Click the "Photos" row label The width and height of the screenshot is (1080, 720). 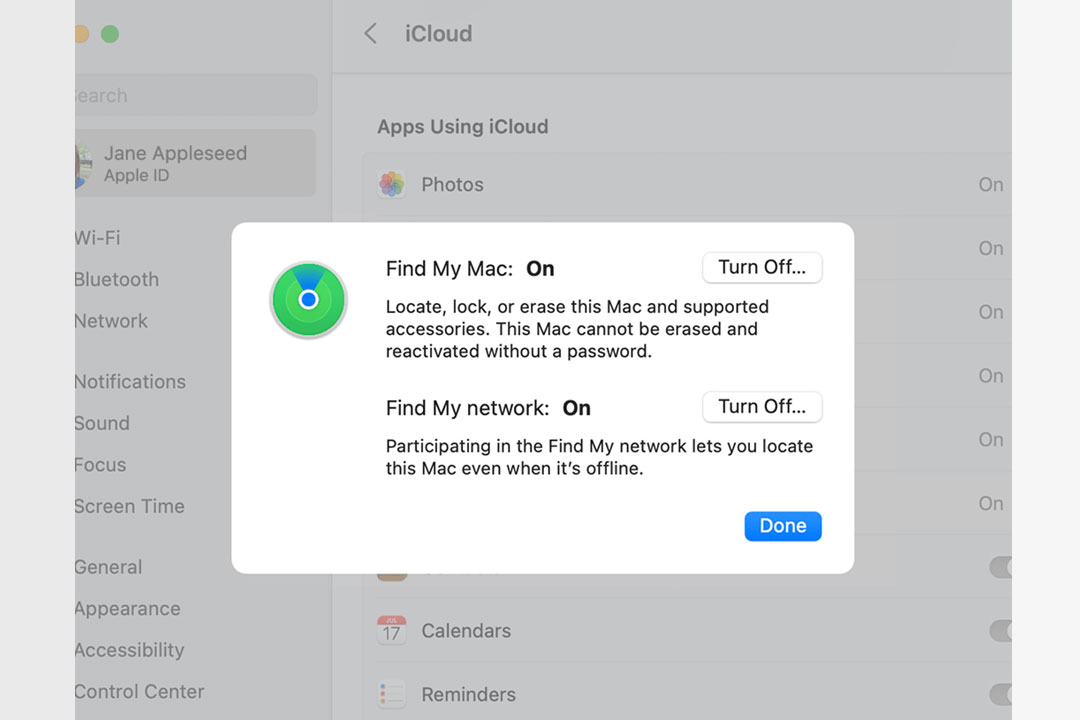453,185
